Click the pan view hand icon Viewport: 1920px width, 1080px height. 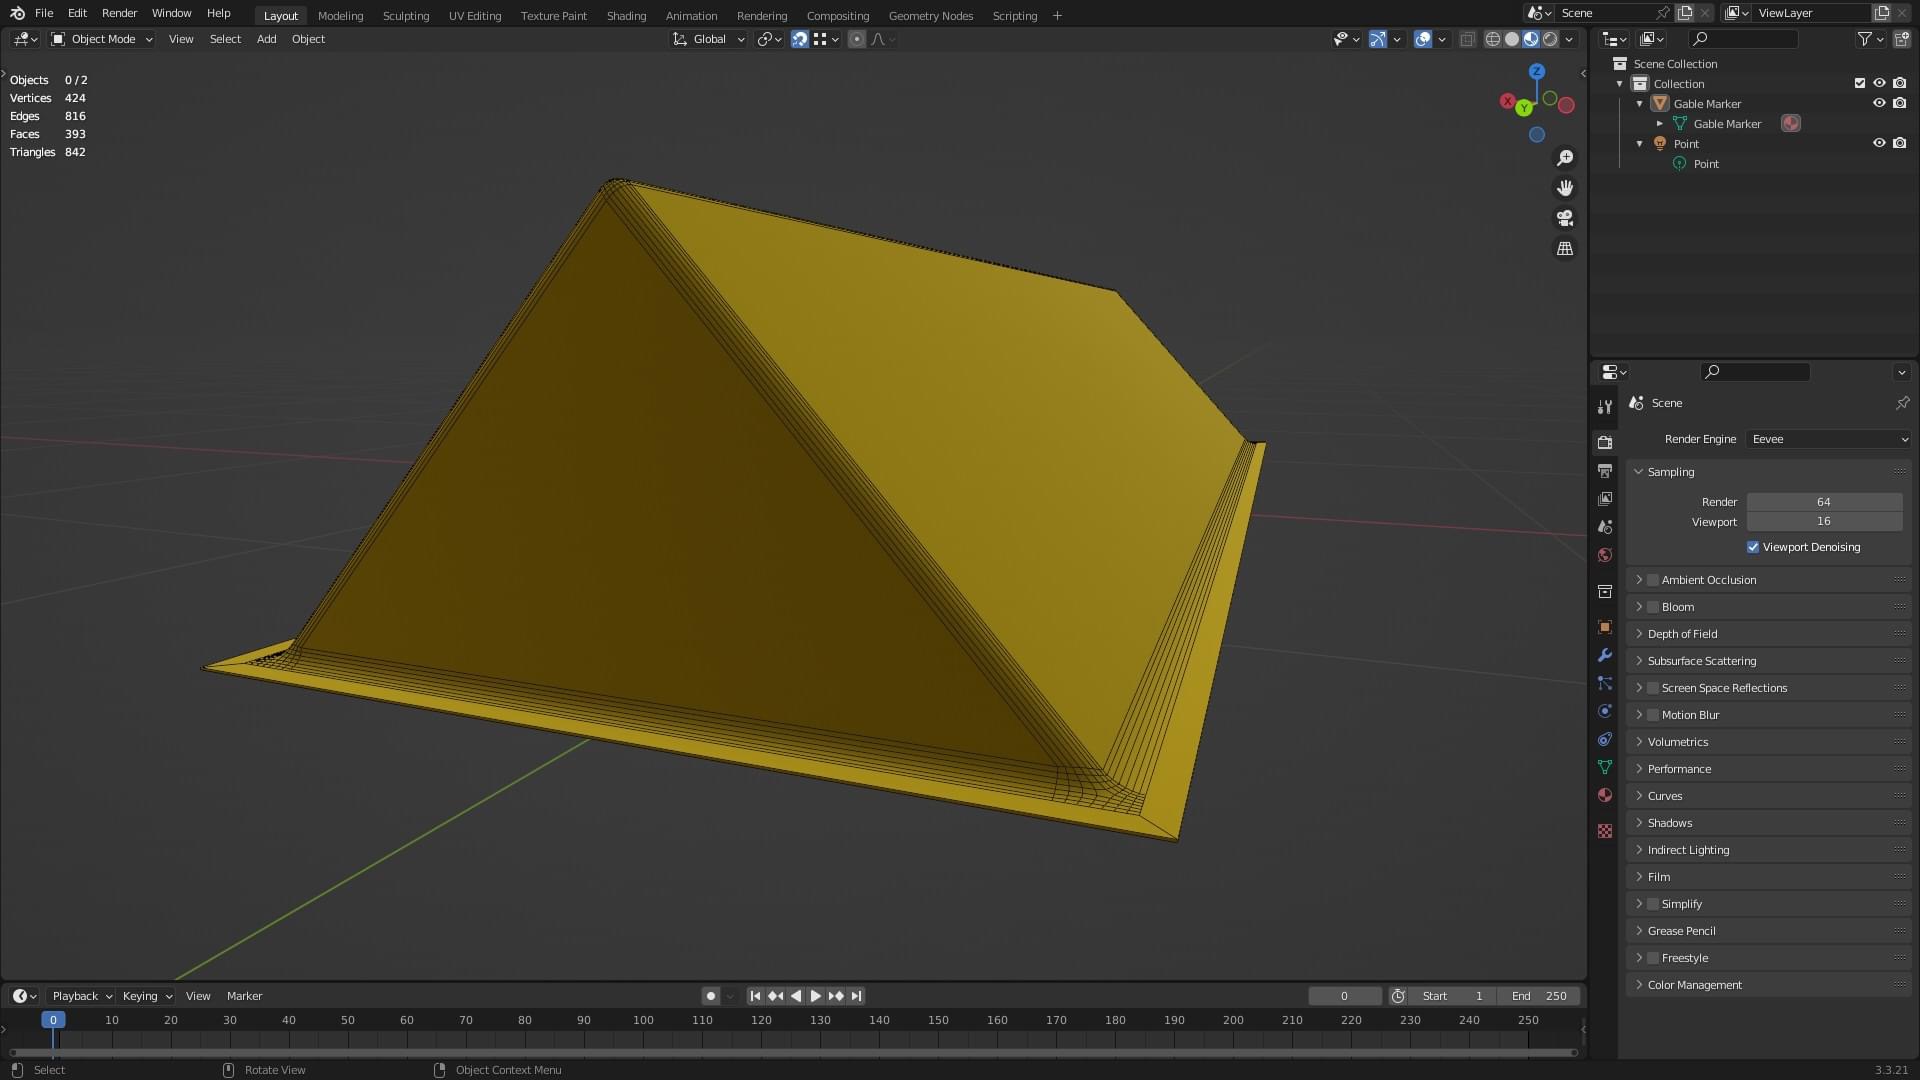1565,188
